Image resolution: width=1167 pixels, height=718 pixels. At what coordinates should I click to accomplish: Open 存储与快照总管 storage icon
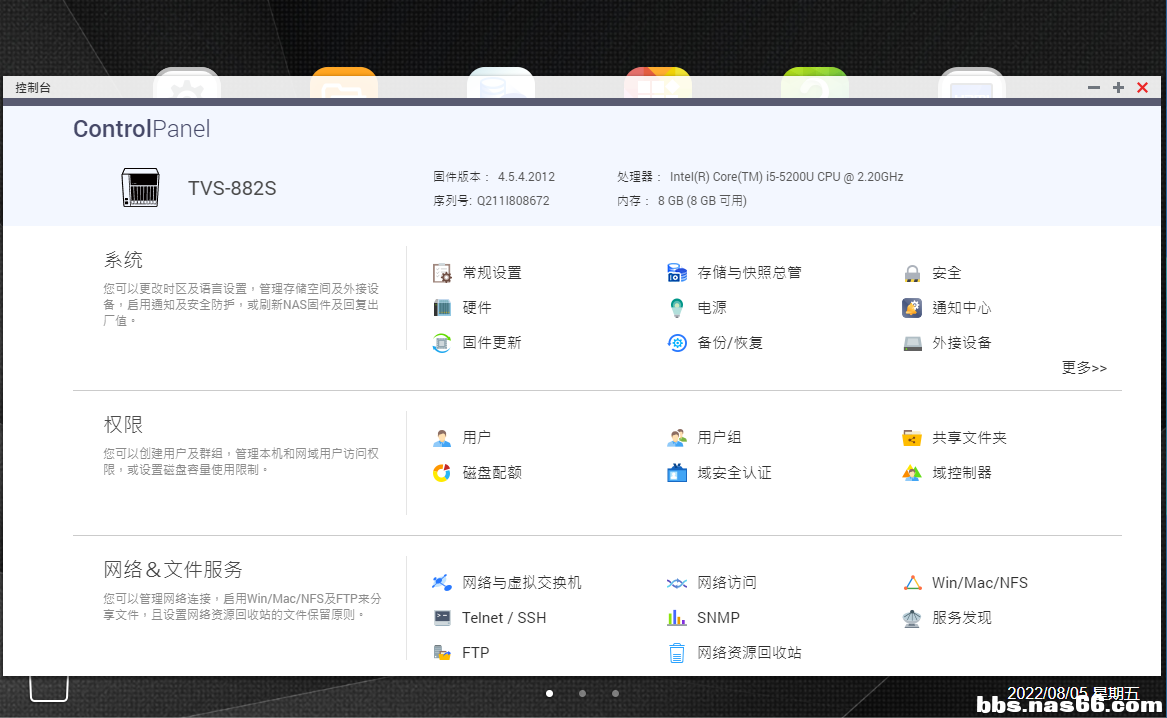(x=677, y=273)
